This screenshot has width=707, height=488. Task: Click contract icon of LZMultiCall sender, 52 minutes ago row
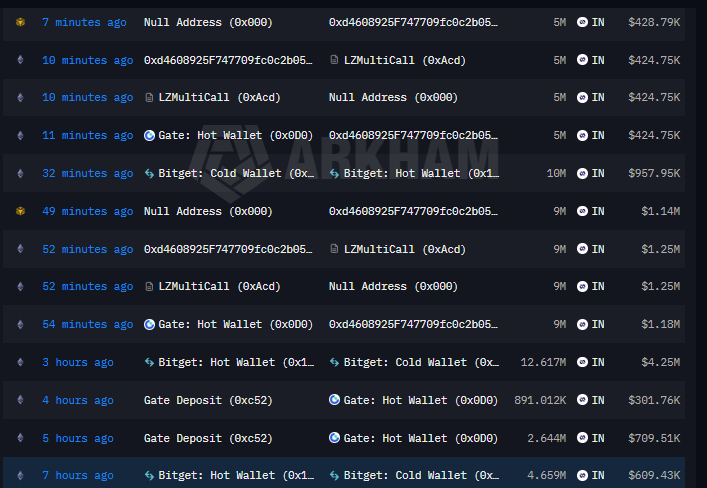tap(149, 286)
